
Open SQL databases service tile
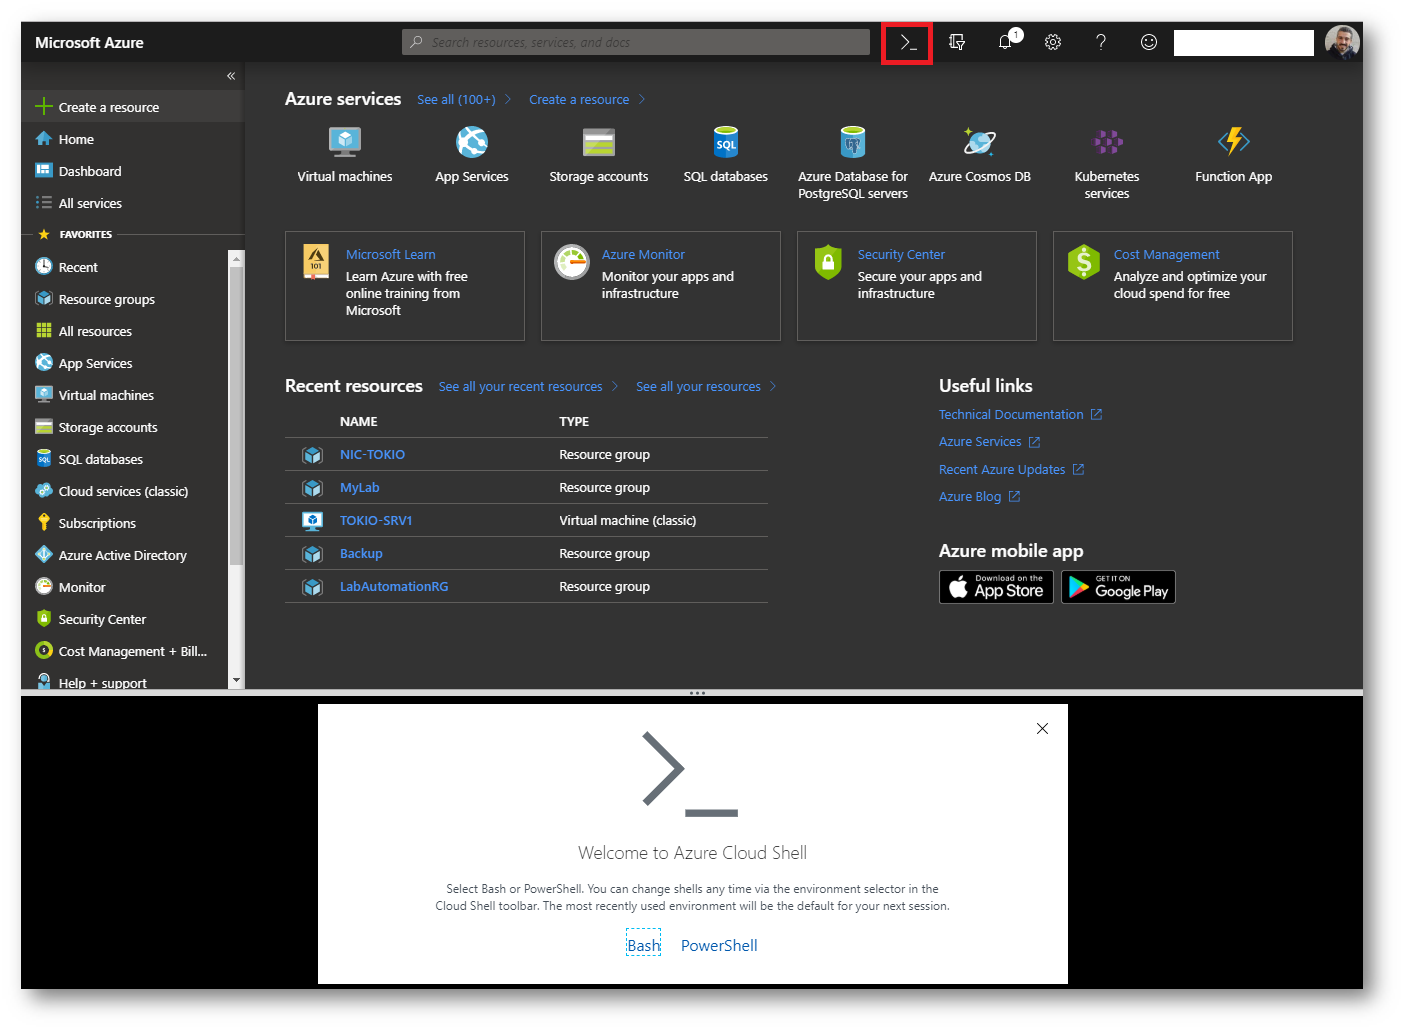[x=726, y=155]
